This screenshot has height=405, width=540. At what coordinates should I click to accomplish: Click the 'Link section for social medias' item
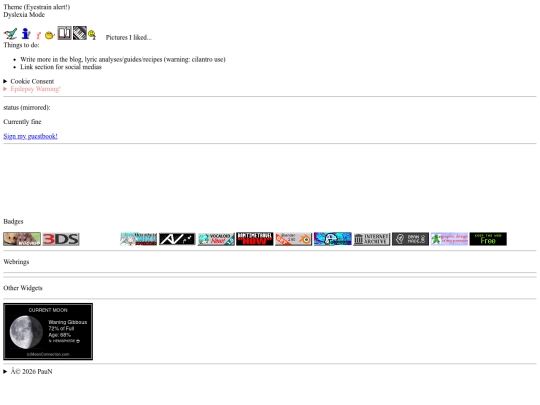pyautogui.click(x=61, y=67)
